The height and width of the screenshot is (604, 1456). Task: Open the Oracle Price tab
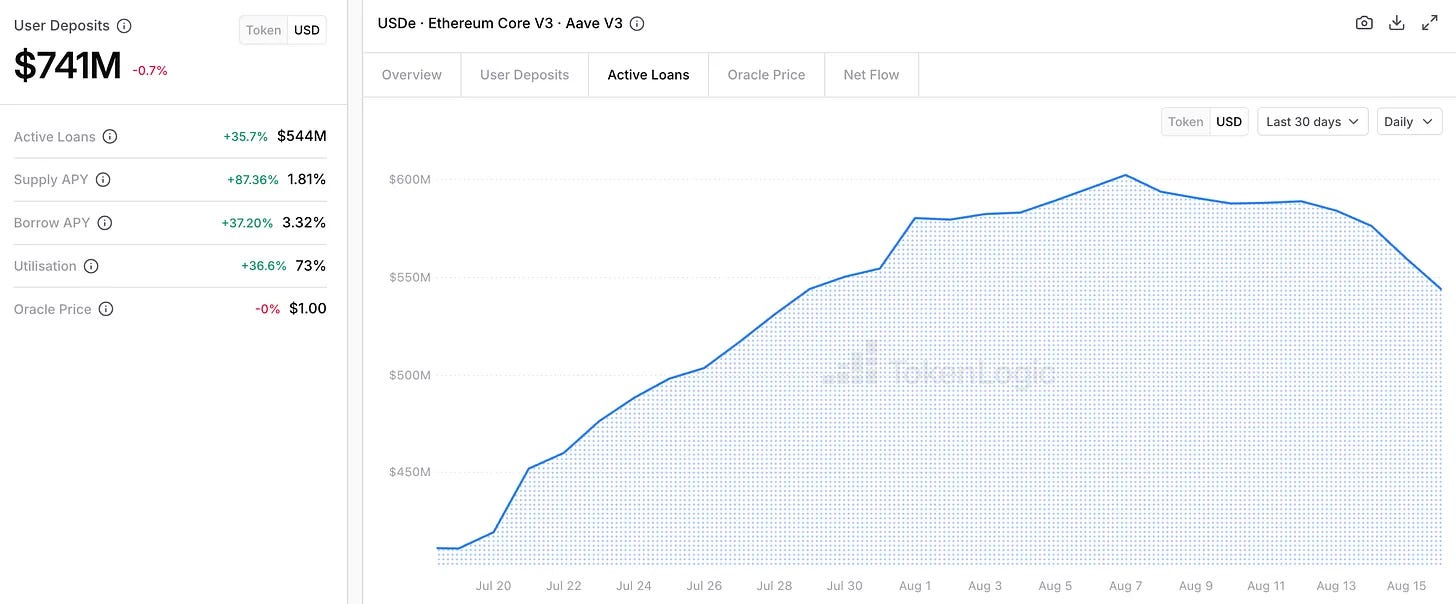767,75
